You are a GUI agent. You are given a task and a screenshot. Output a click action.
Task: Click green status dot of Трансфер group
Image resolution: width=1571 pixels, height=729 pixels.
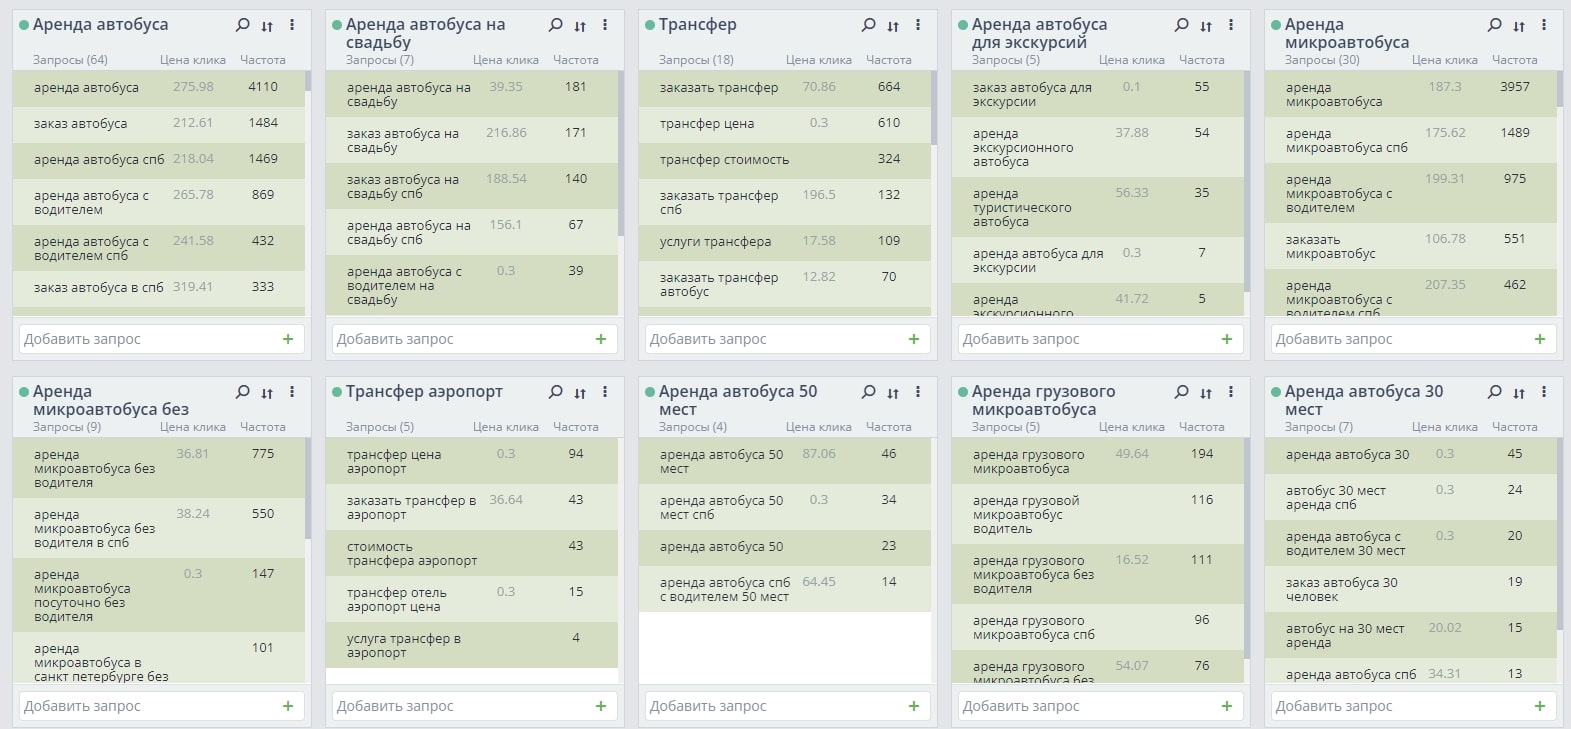point(650,25)
